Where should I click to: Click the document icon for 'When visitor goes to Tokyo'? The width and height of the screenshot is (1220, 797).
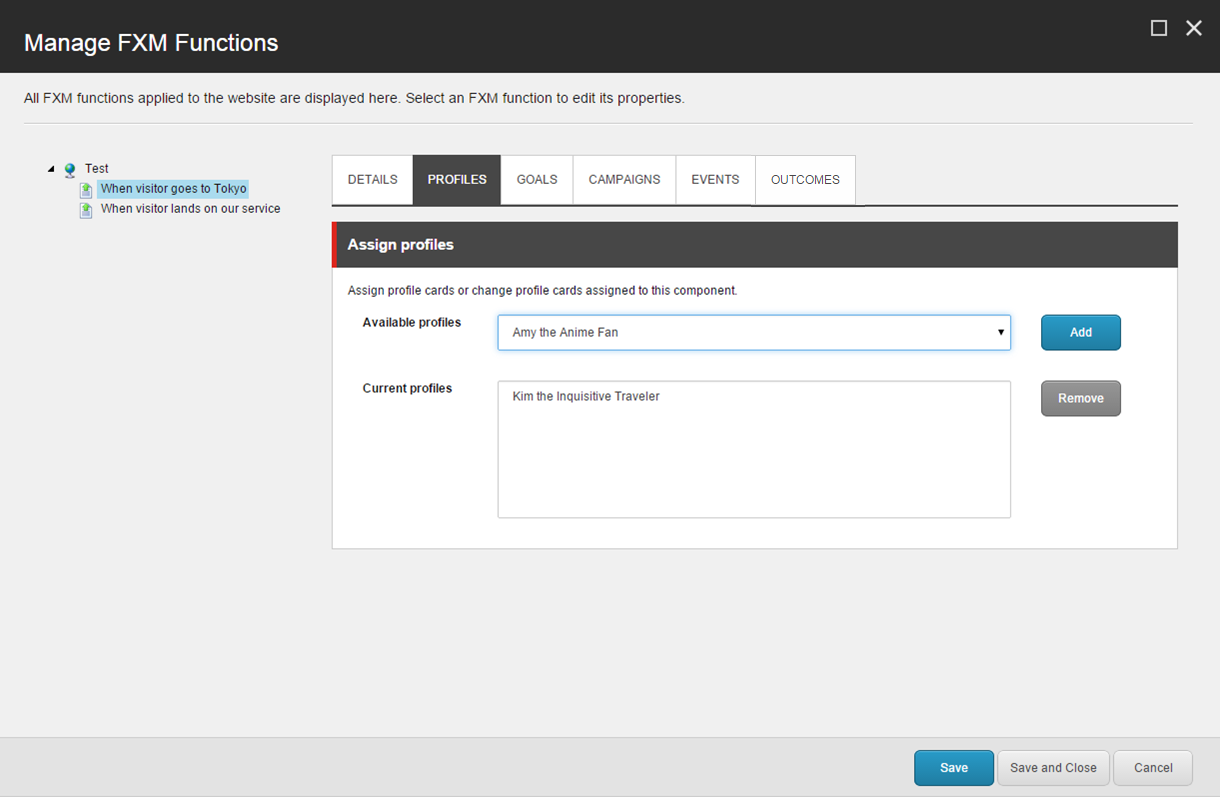coord(86,188)
